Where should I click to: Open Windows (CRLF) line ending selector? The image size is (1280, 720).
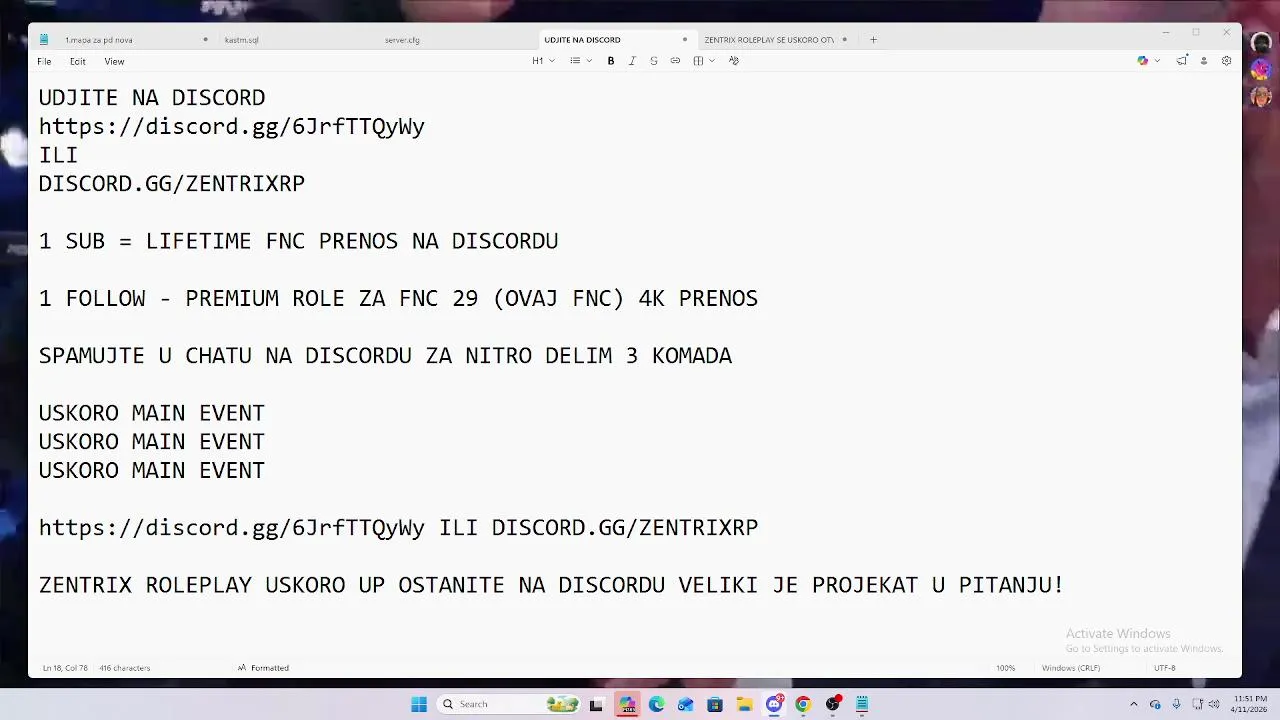pyautogui.click(x=1070, y=668)
